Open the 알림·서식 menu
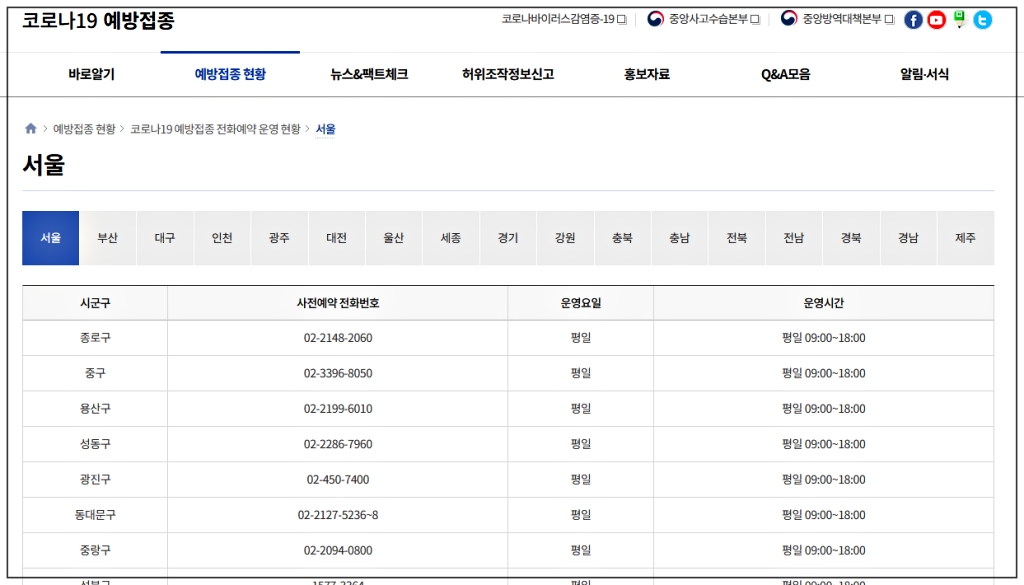Image resolution: width=1024 pixels, height=585 pixels. tap(924, 74)
